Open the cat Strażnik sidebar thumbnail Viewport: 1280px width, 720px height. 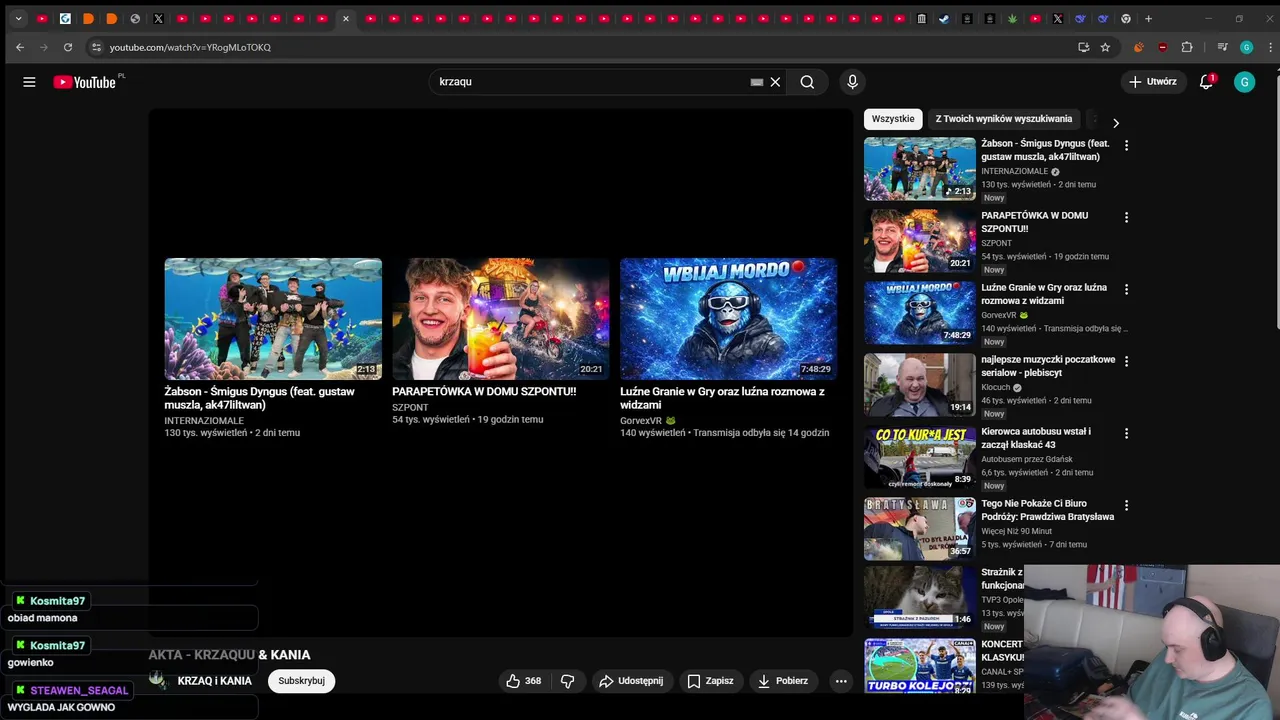point(920,598)
